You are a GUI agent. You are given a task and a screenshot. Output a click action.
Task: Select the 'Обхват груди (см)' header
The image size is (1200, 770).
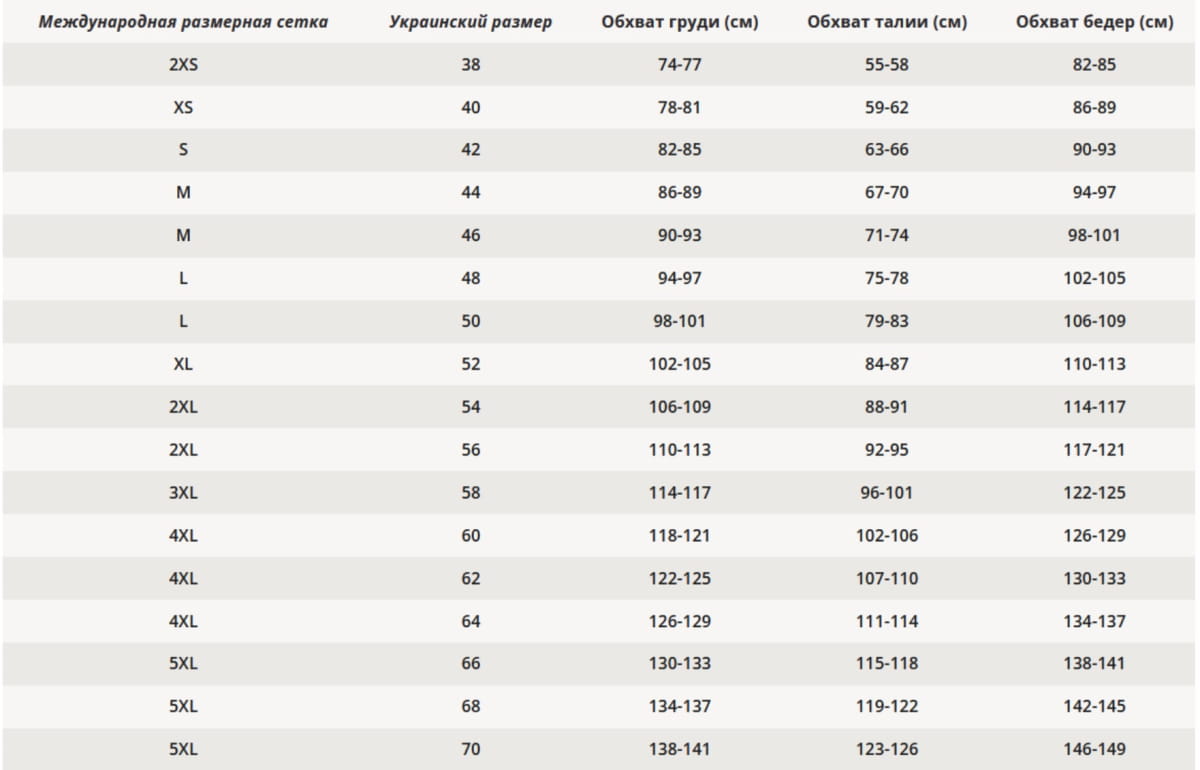point(680,22)
